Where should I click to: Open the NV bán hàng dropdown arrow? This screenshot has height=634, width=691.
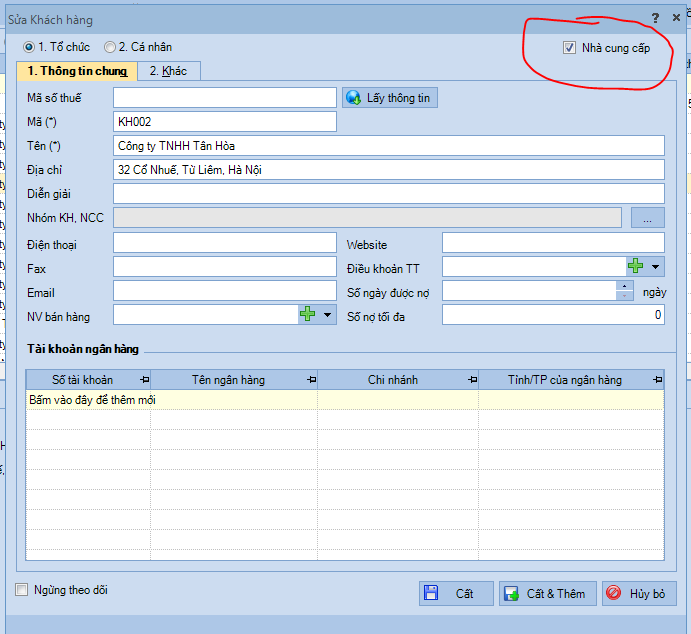click(327, 315)
